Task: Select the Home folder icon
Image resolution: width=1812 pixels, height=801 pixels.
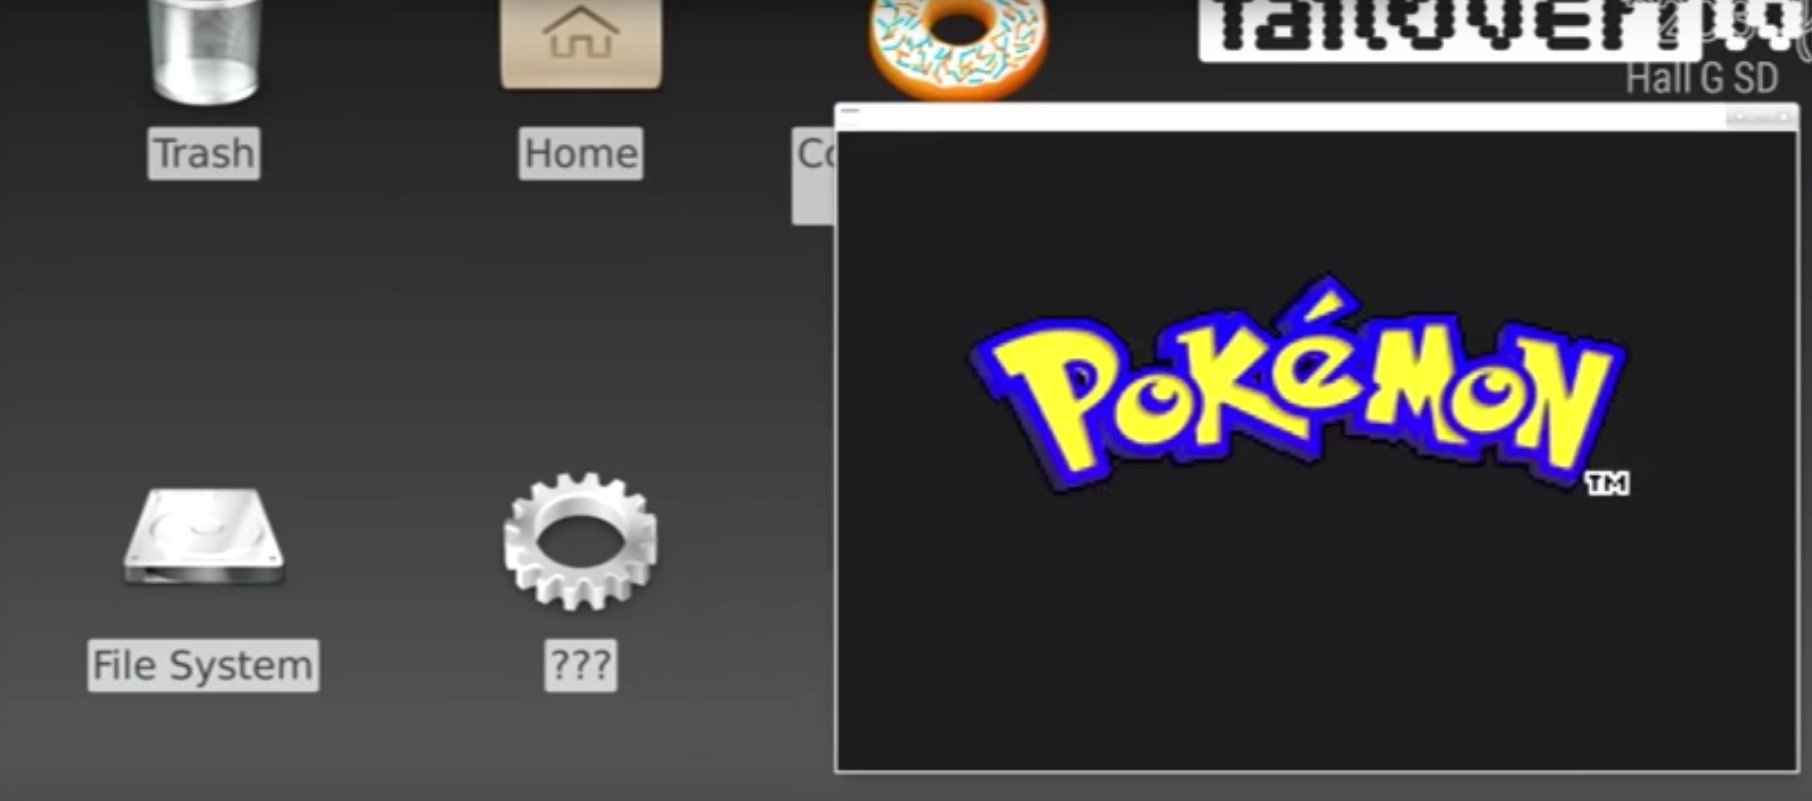Action: (581, 43)
